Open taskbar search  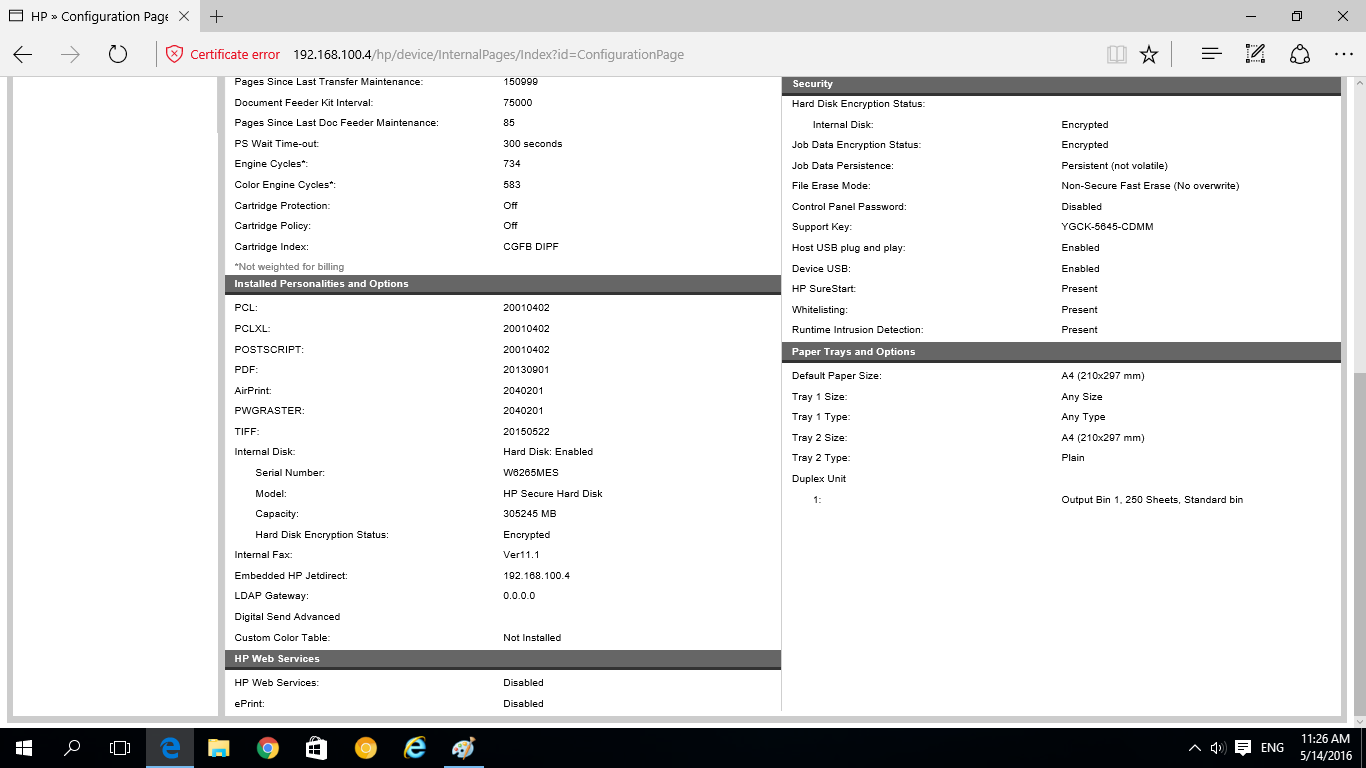pyautogui.click(x=72, y=748)
